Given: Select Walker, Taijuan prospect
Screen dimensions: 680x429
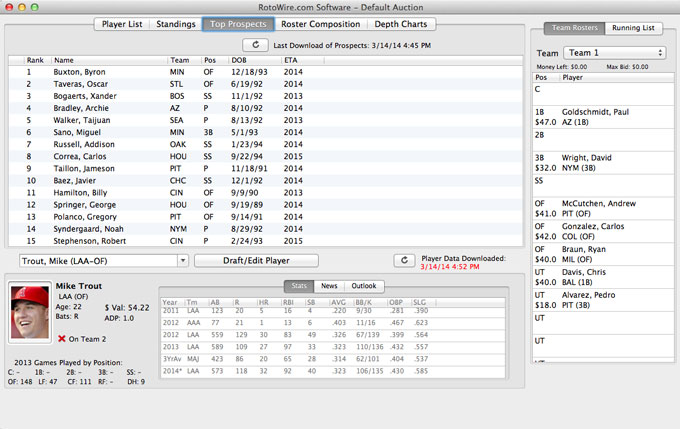Looking at the screenshot, I should point(265,120).
